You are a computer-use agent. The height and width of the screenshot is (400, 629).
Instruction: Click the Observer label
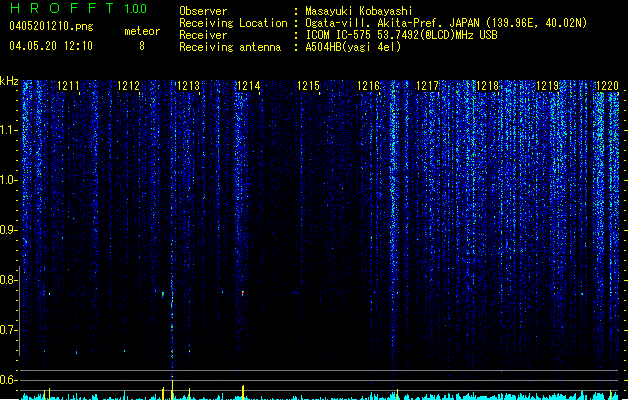point(203,11)
